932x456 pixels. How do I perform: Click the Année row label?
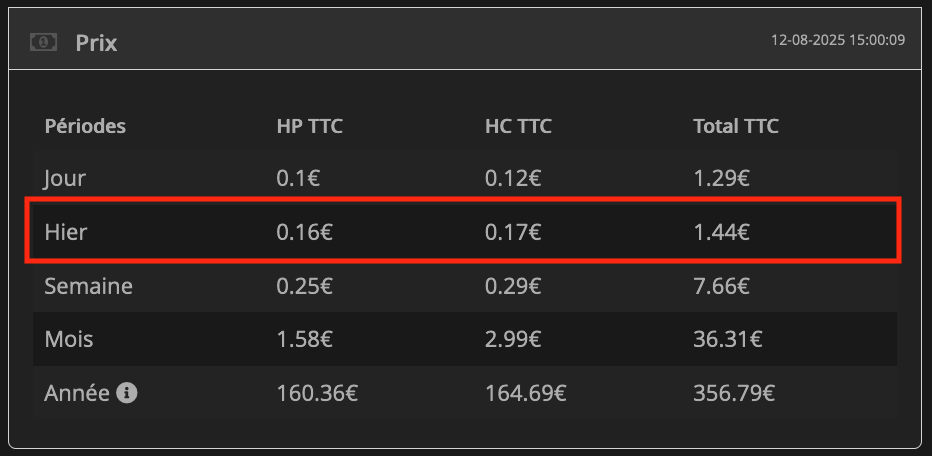point(77,393)
